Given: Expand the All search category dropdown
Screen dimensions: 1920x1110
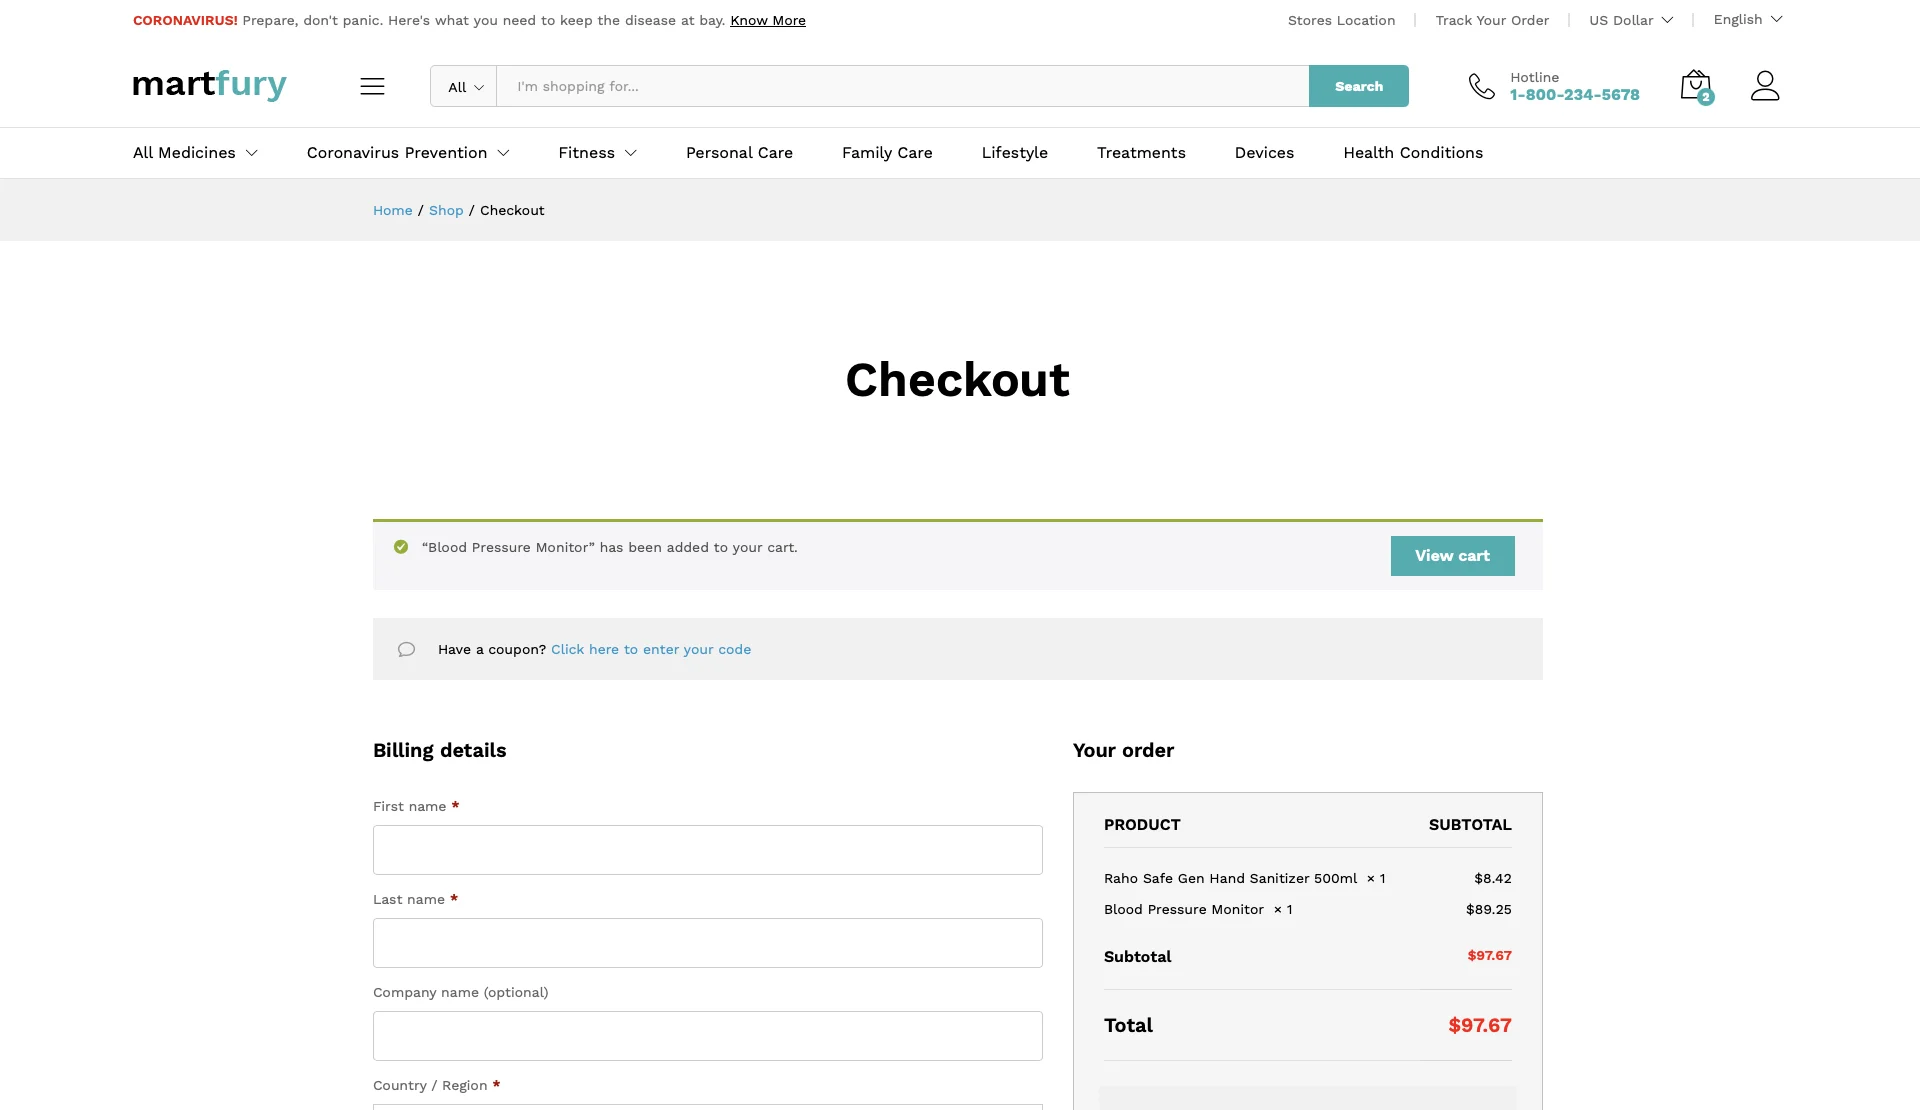Looking at the screenshot, I should 464,87.
